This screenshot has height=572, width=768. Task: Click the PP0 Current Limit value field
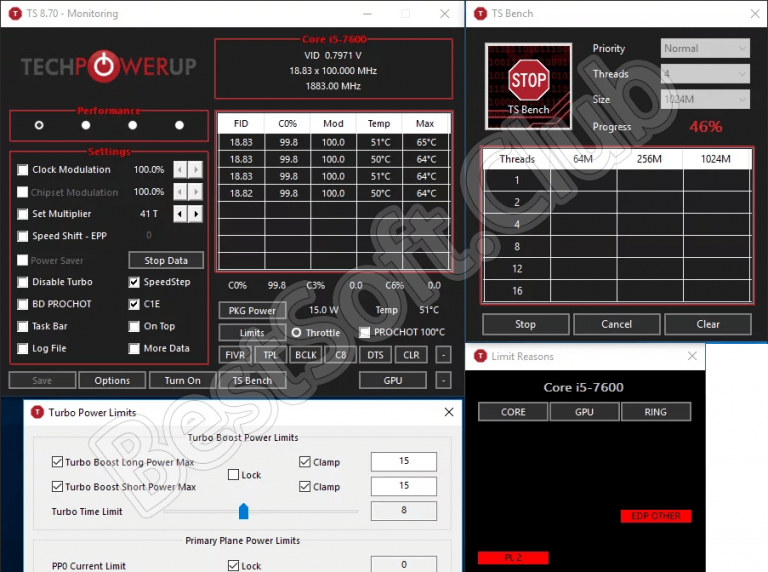pos(404,564)
